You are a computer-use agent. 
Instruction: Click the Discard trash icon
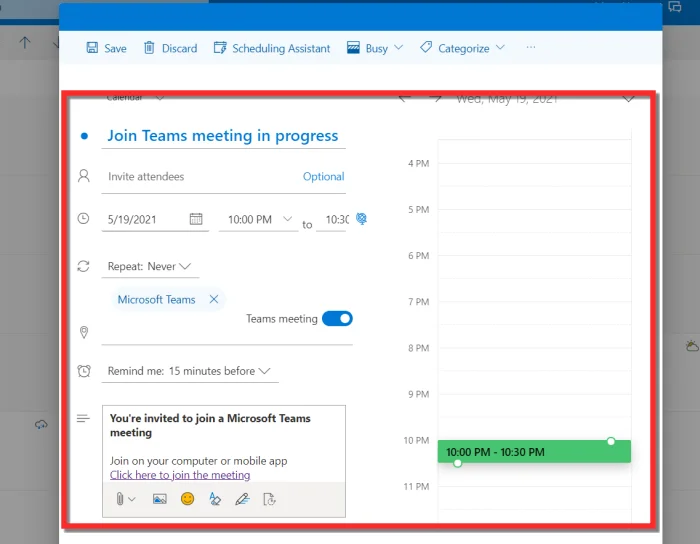click(x=149, y=48)
